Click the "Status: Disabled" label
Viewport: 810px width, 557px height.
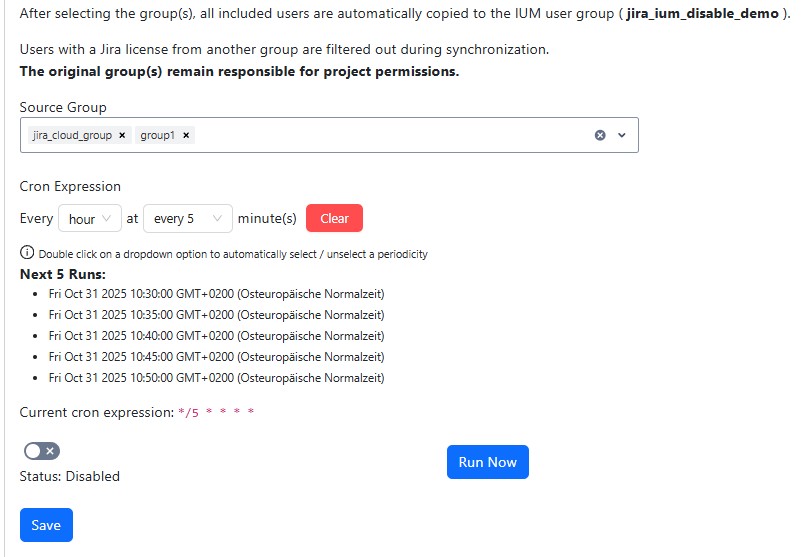click(x=70, y=476)
